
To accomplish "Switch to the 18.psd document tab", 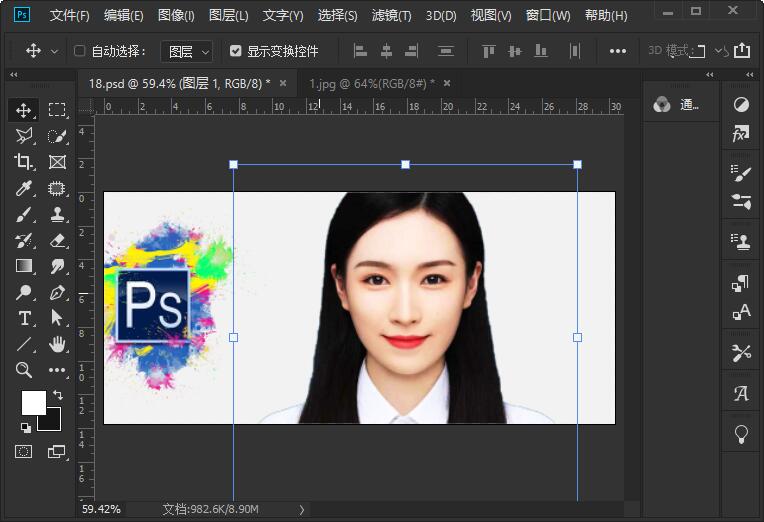I will (179, 84).
